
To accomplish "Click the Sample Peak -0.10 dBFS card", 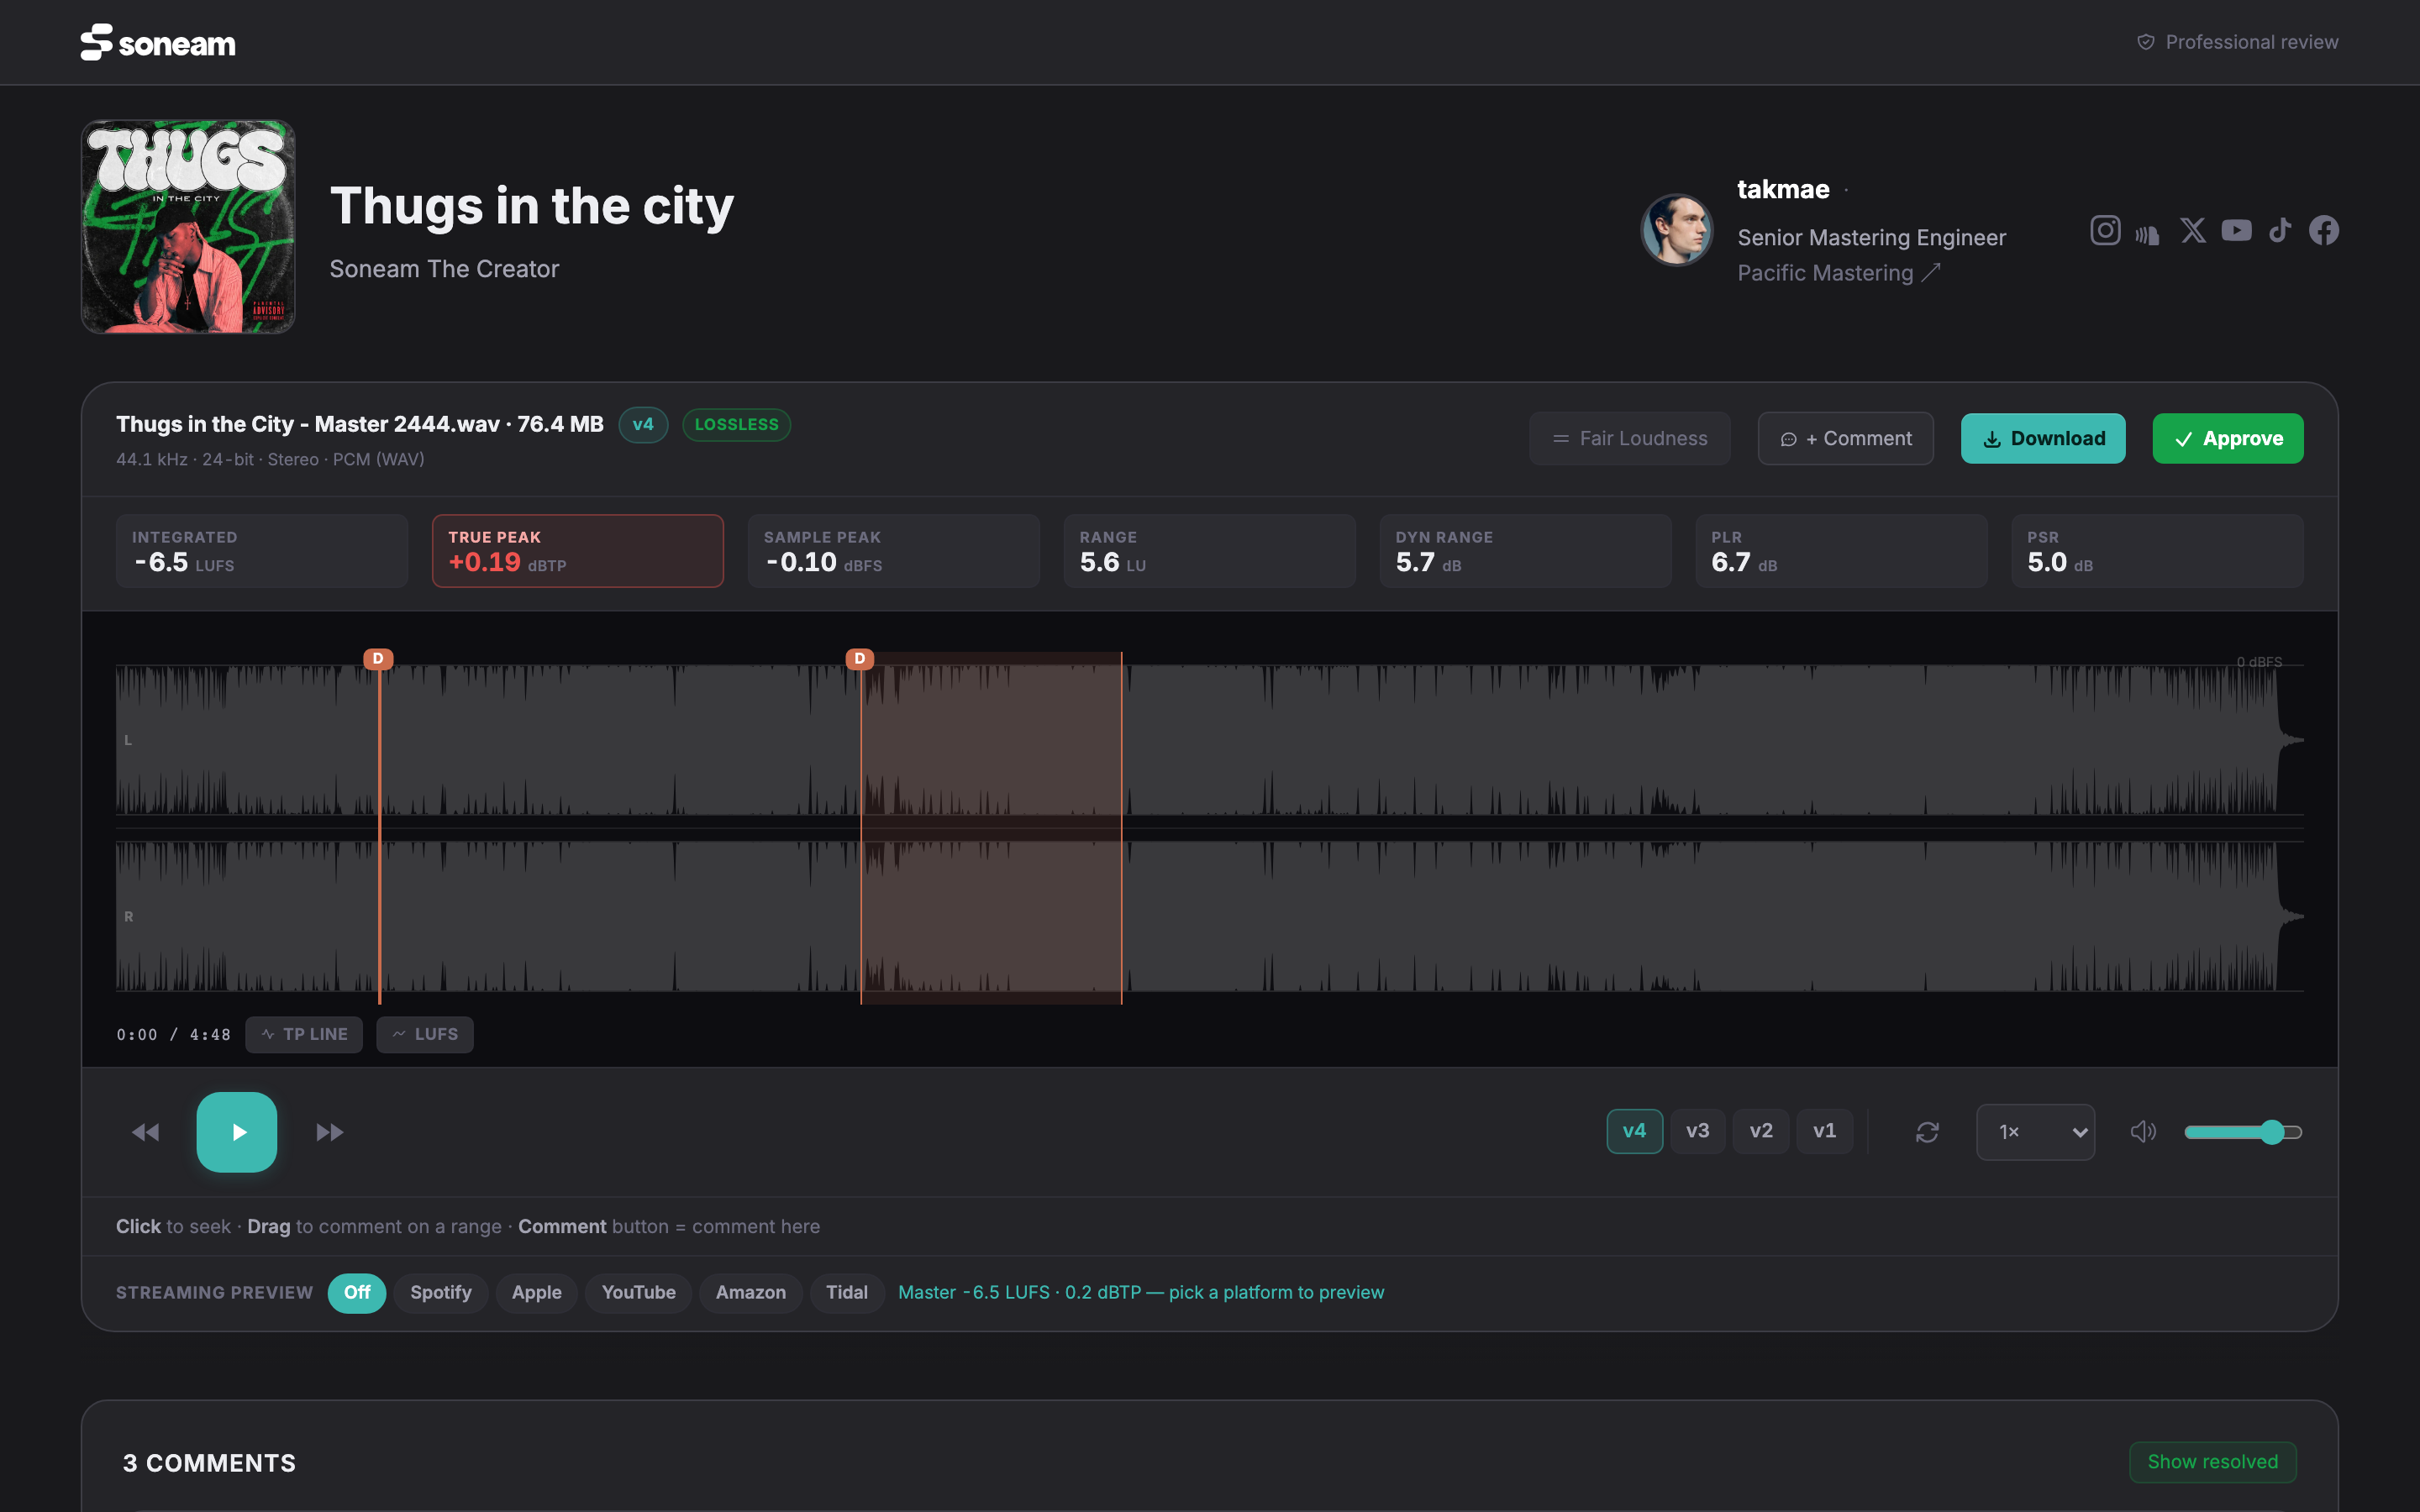I will coord(894,551).
